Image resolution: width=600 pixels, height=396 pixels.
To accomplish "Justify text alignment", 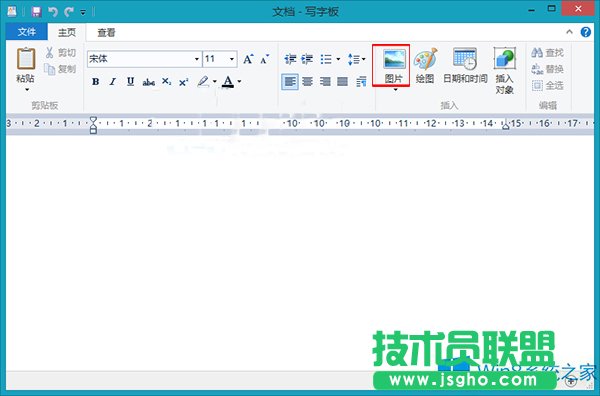I will (342, 81).
